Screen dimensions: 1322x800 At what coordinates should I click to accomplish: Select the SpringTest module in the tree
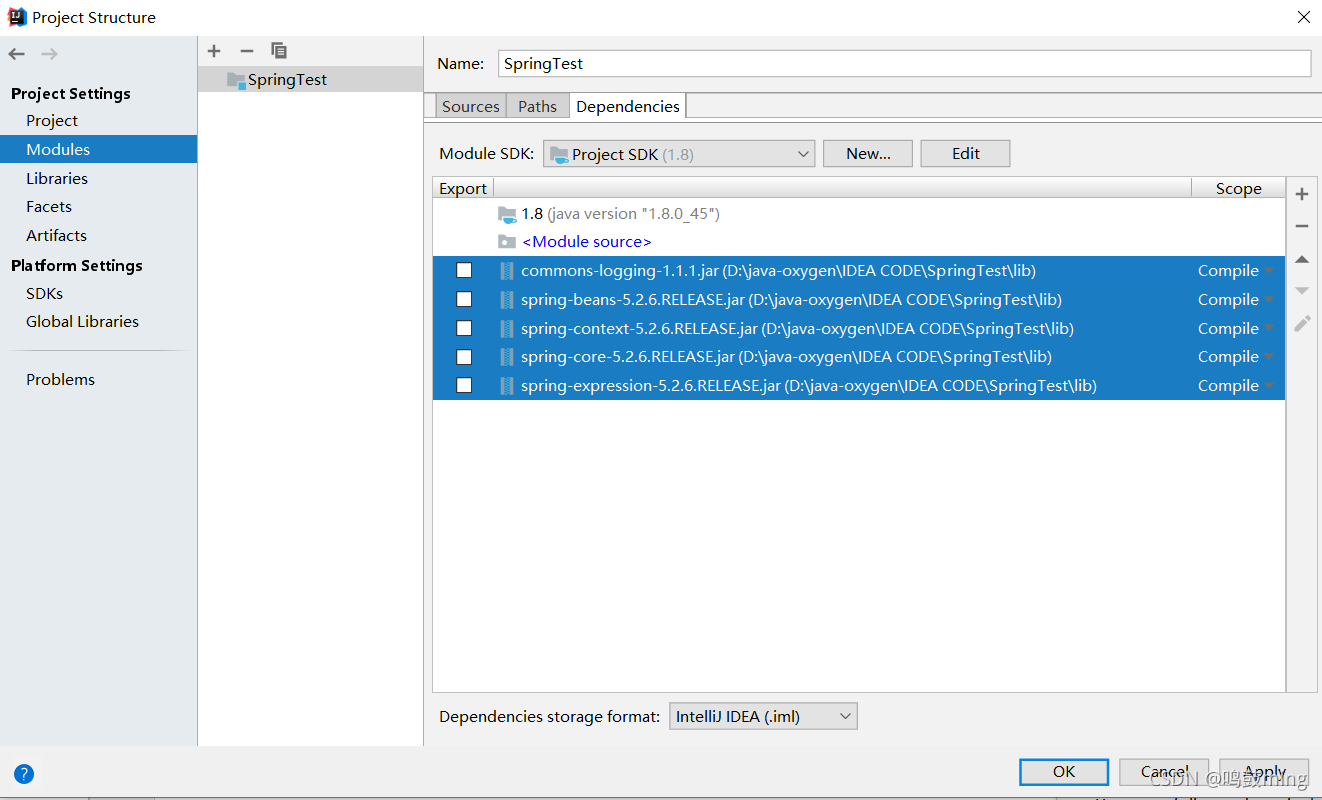pyautogui.click(x=310, y=80)
